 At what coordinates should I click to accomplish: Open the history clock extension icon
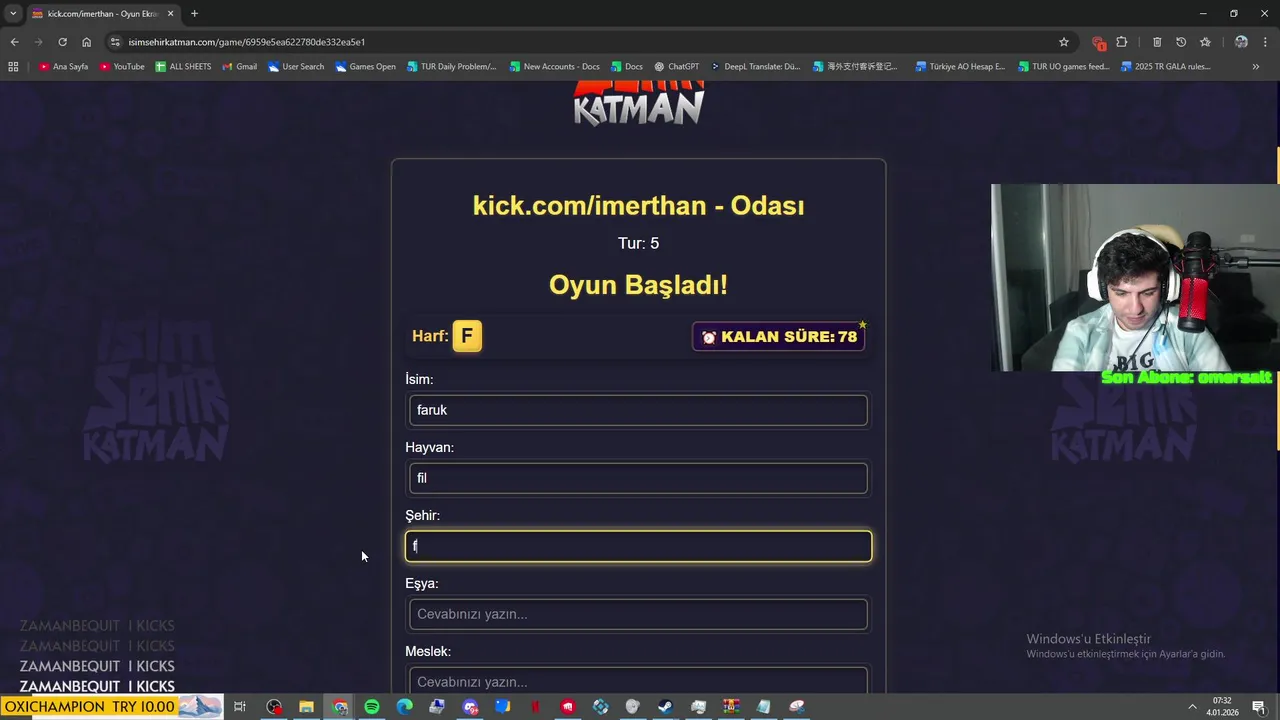click(1181, 42)
